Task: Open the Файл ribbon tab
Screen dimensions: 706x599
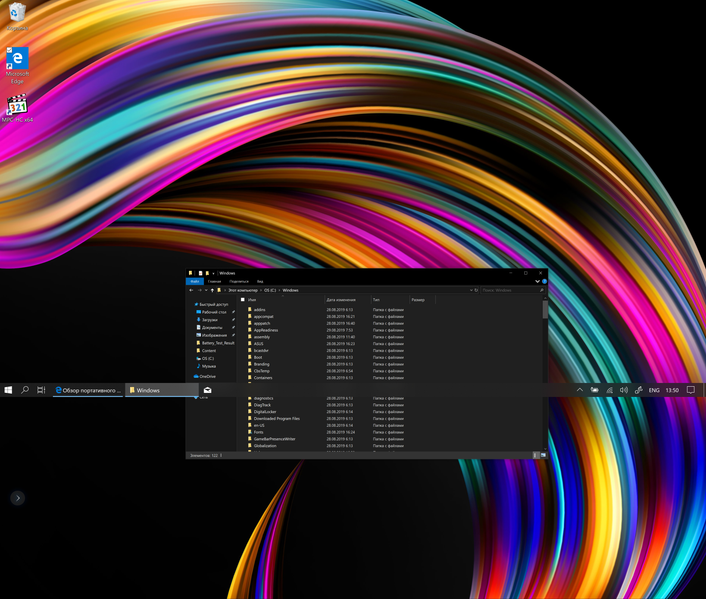Action: click(195, 281)
